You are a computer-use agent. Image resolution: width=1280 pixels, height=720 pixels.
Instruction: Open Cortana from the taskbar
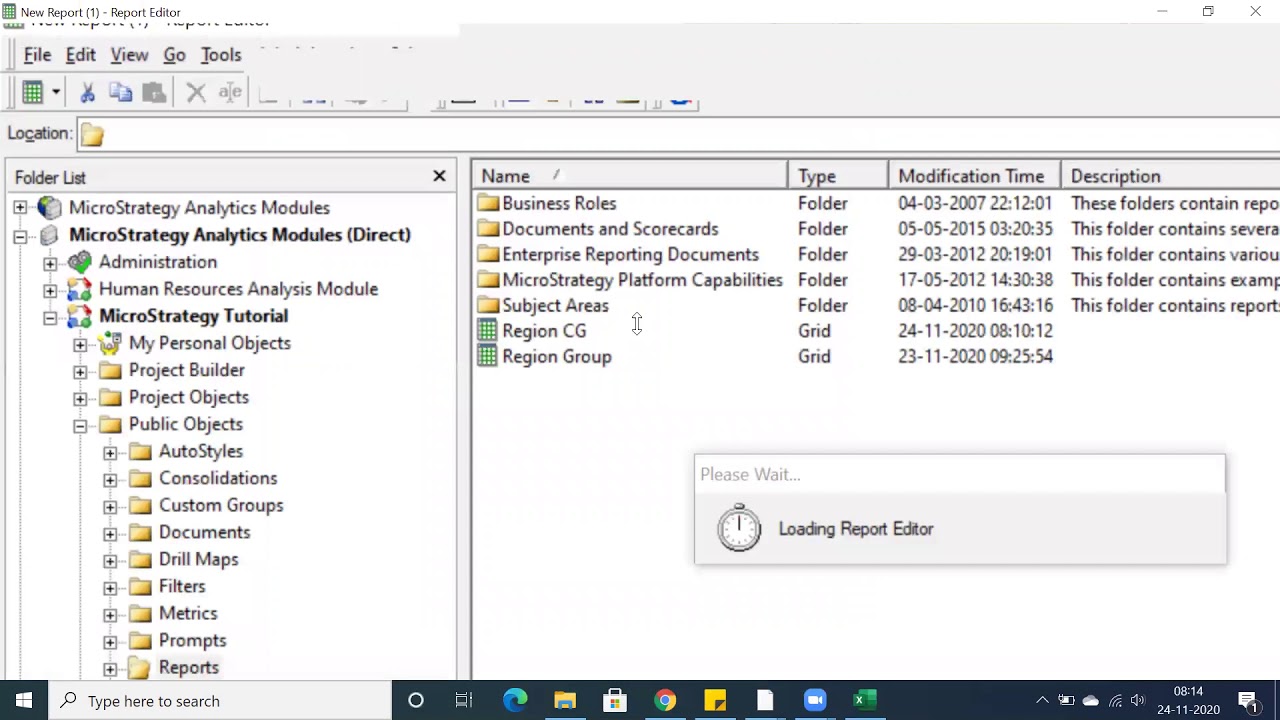pyautogui.click(x=416, y=701)
